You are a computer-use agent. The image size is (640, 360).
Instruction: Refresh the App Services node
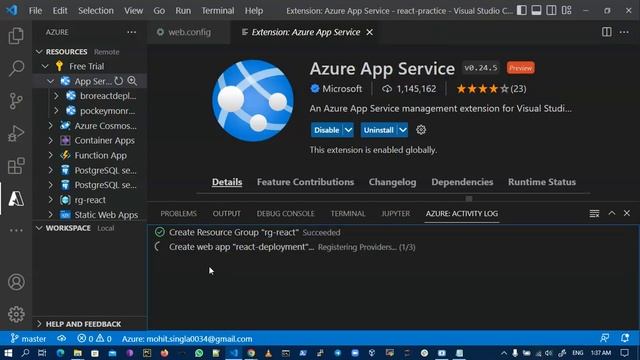point(119,81)
